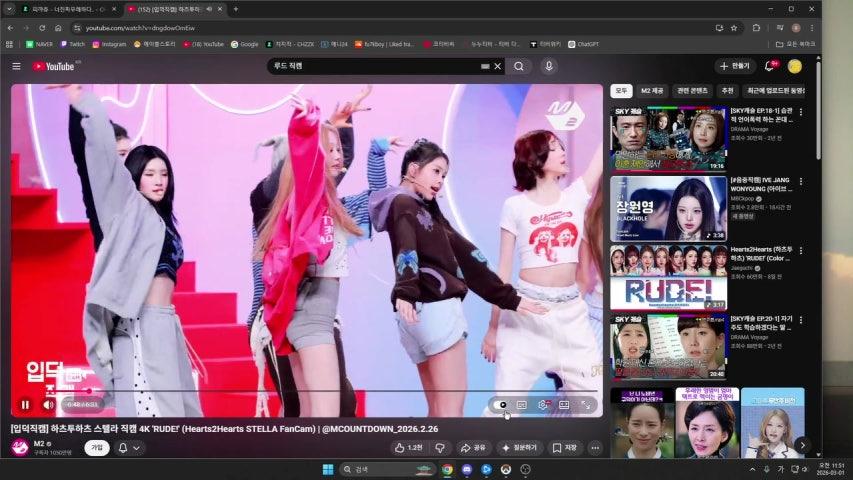The image size is (853, 480).
Task: Like the video with thumbs up
Action: click(402, 448)
